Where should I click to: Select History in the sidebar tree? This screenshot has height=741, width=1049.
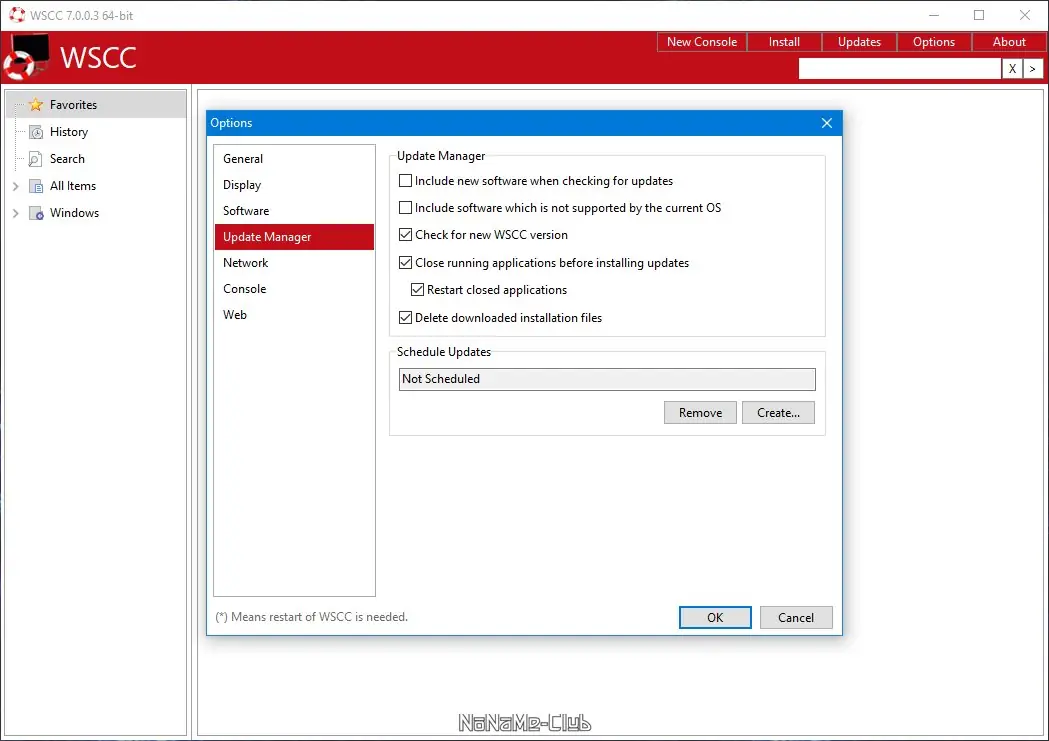[x=69, y=132]
